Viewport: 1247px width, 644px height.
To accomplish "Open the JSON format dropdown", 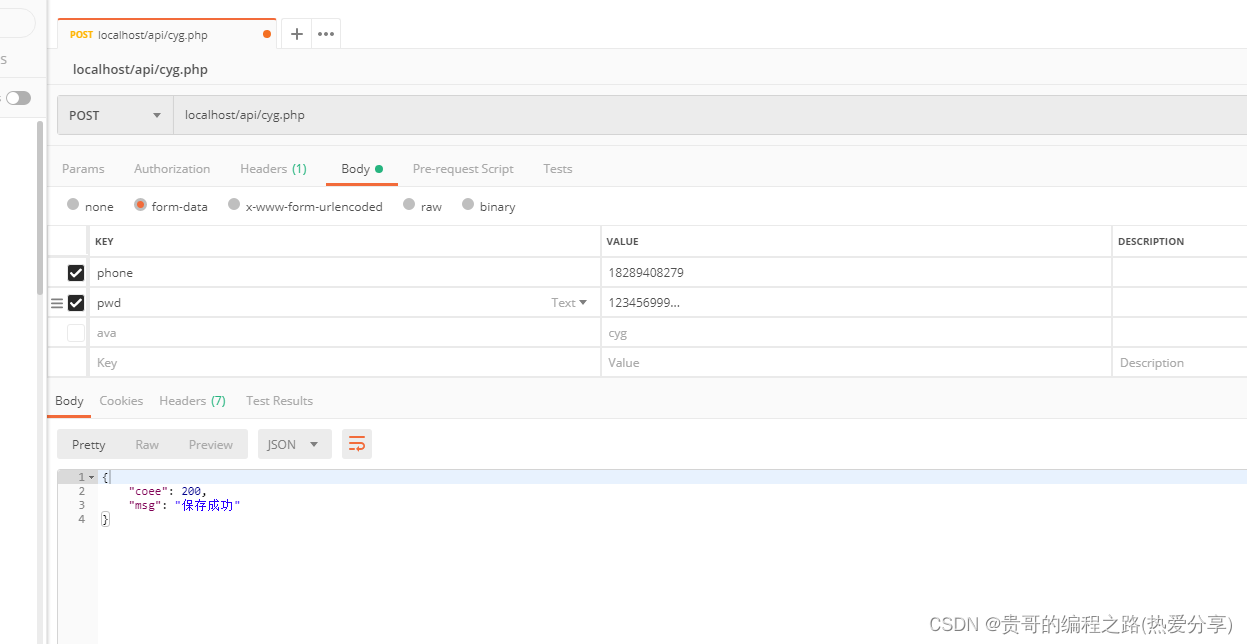I will pyautogui.click(x=295, y=444).
